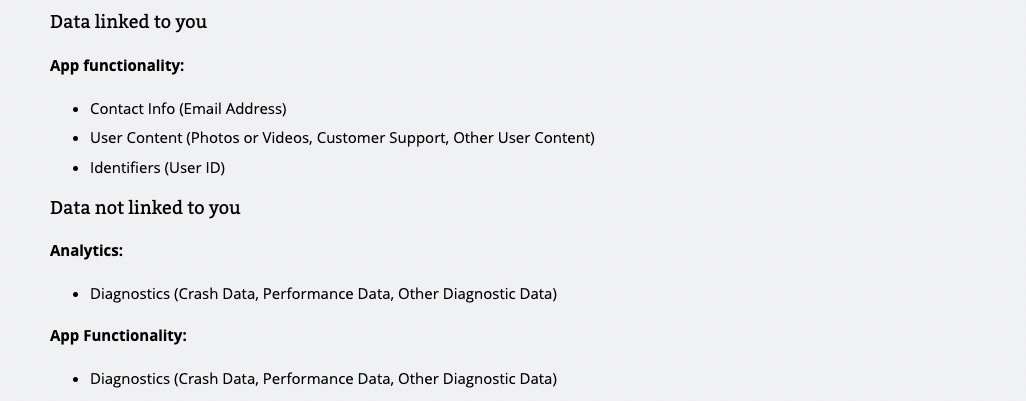
Task: Click the "Data not linked to you" heading
Action: pyautogui.click(x=145, y=207)
